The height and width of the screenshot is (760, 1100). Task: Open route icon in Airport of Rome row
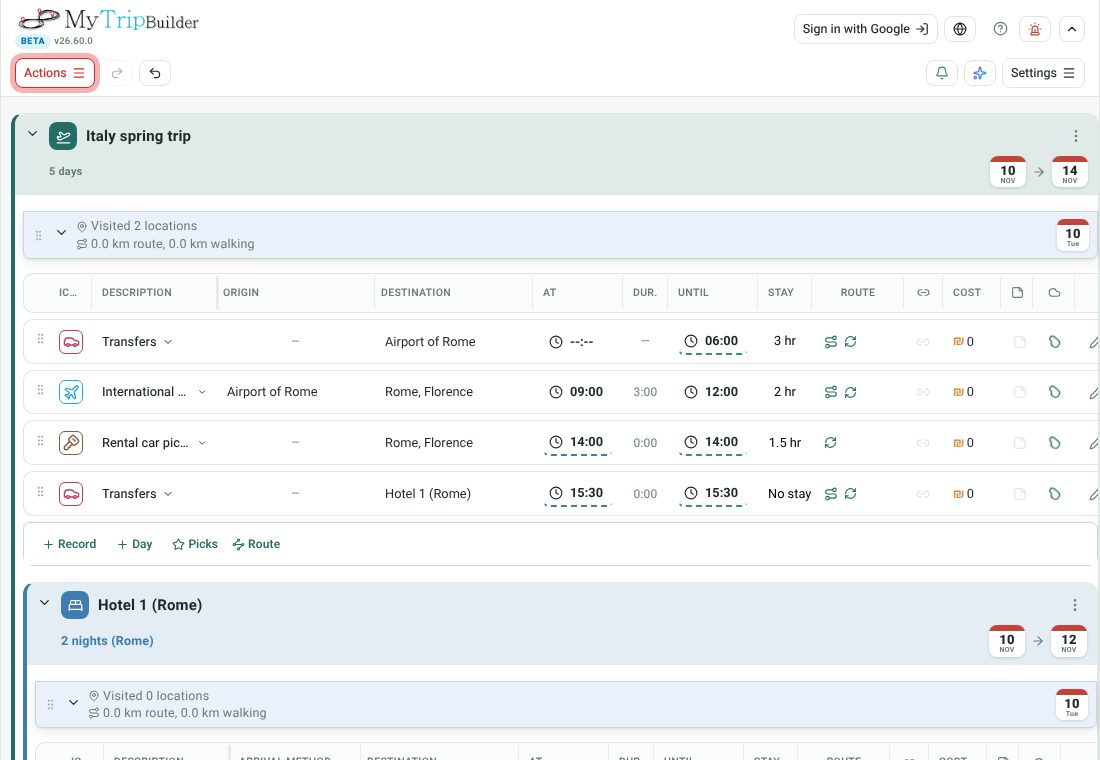pos(831,342)
